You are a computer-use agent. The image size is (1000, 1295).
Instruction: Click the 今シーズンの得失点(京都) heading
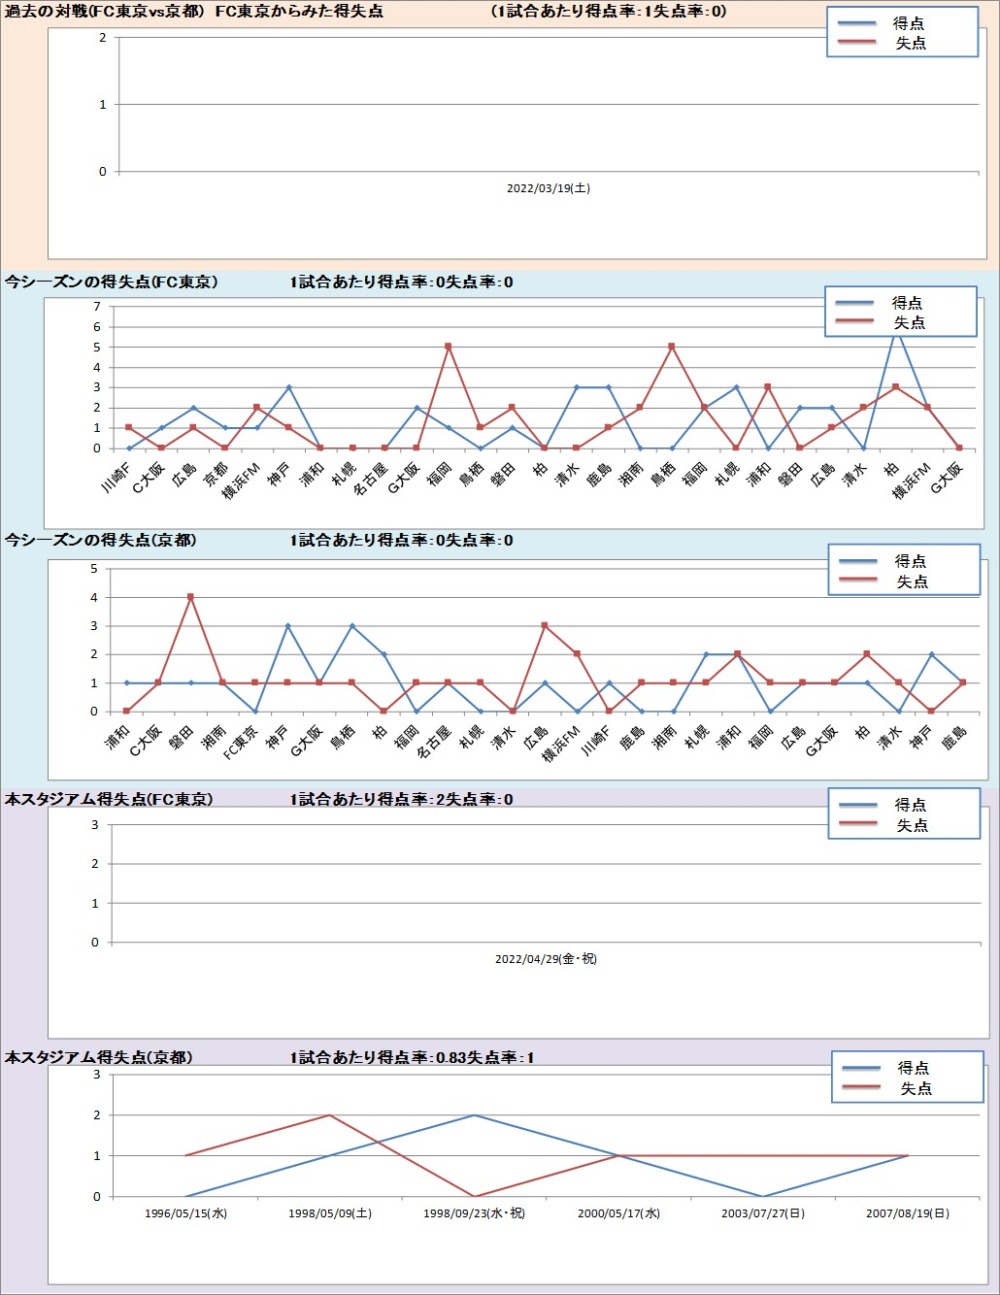pyautogui.click(x=101, y=540)
